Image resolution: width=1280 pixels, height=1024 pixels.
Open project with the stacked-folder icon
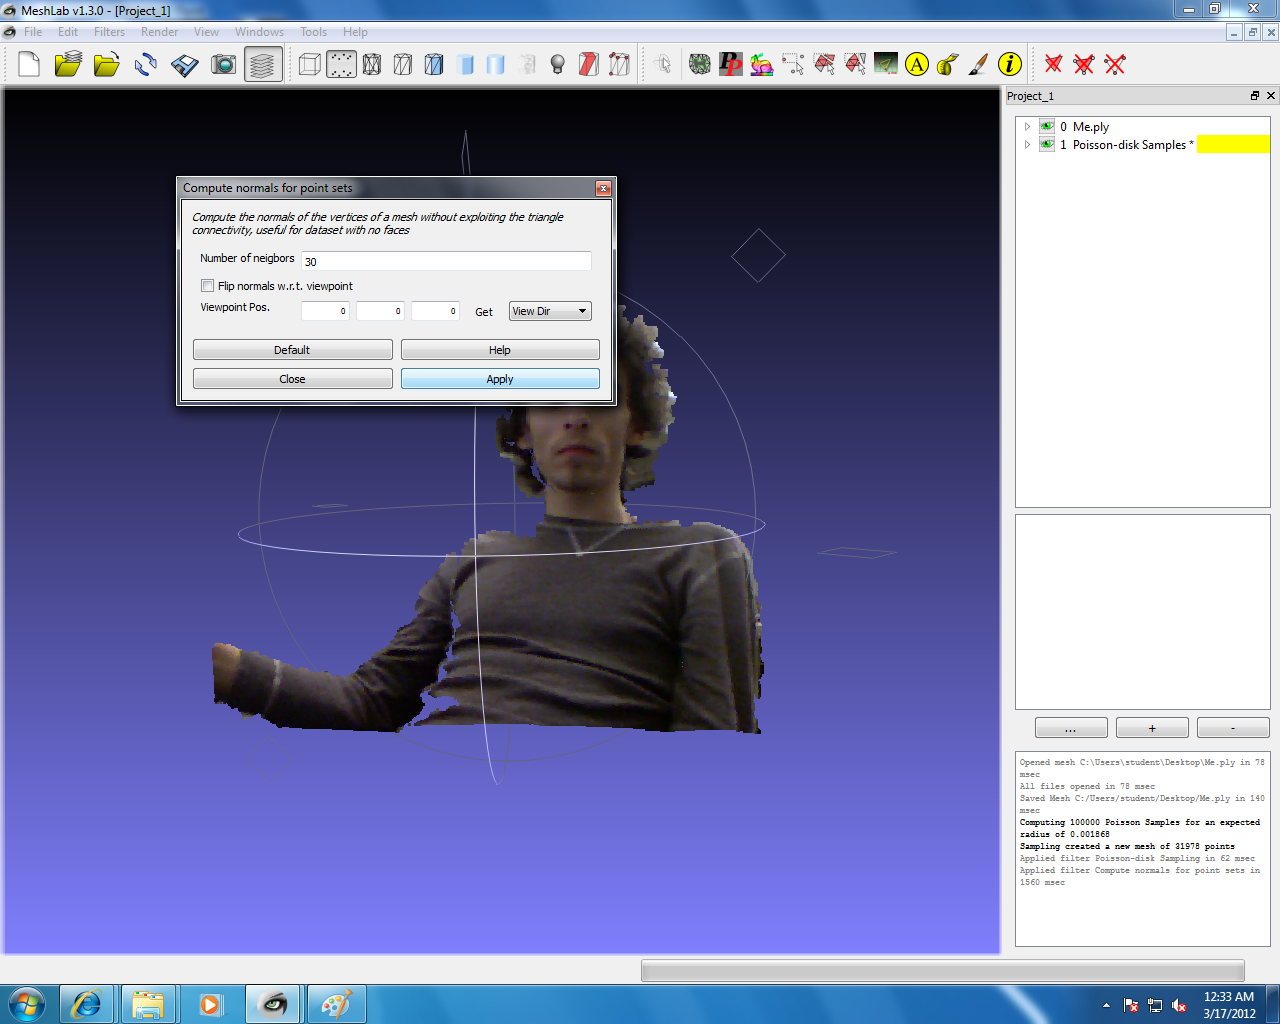[x=68, y=65]
